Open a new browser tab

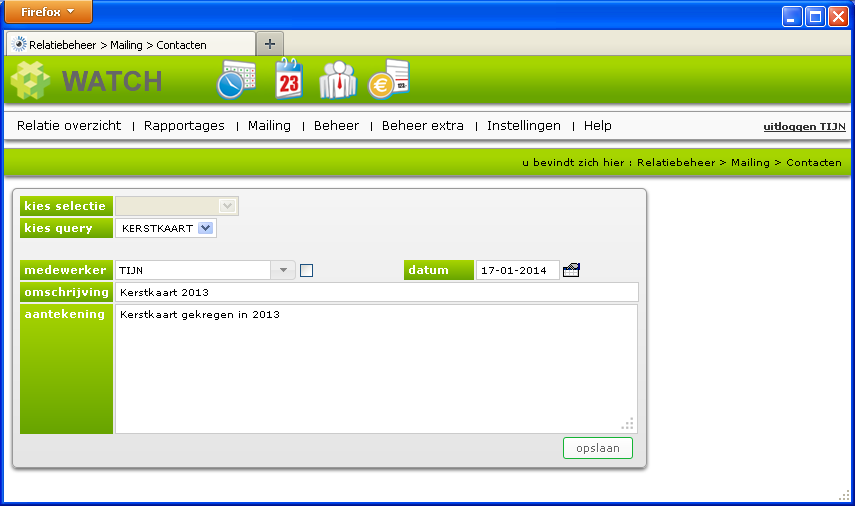(270, 44)
